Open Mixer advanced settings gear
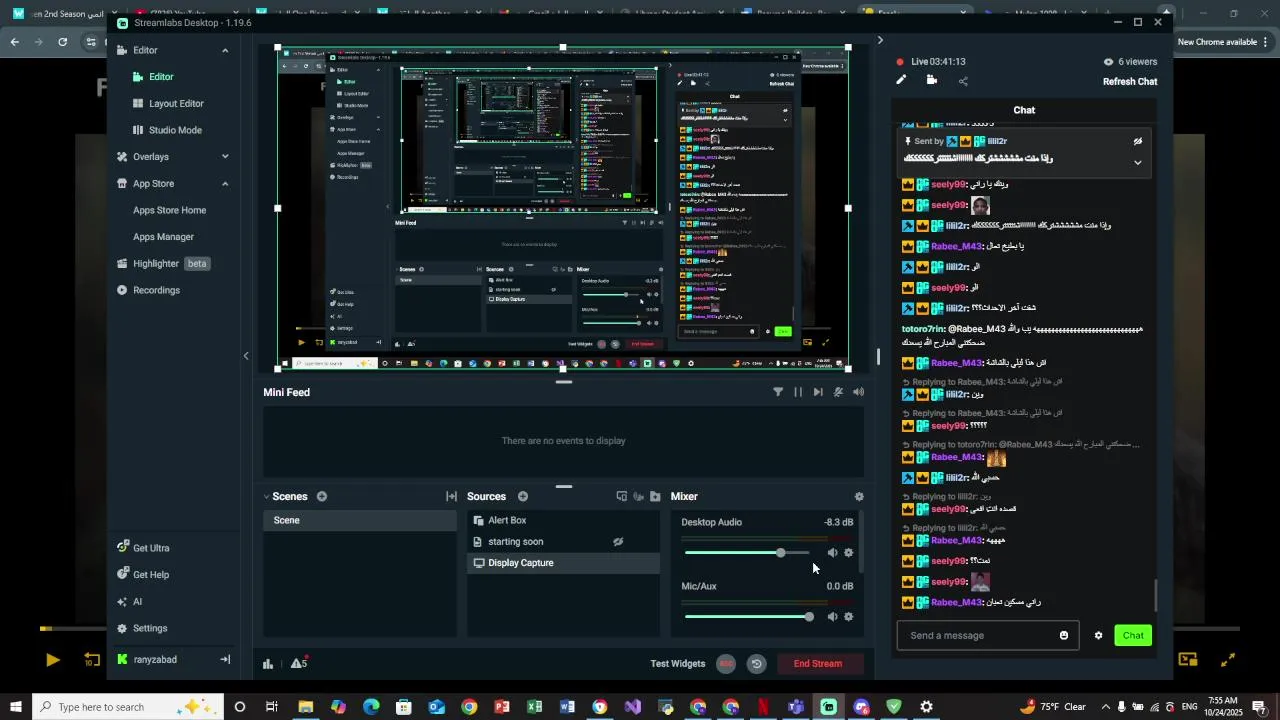The image size is (1280, 720). pos(859,497)
